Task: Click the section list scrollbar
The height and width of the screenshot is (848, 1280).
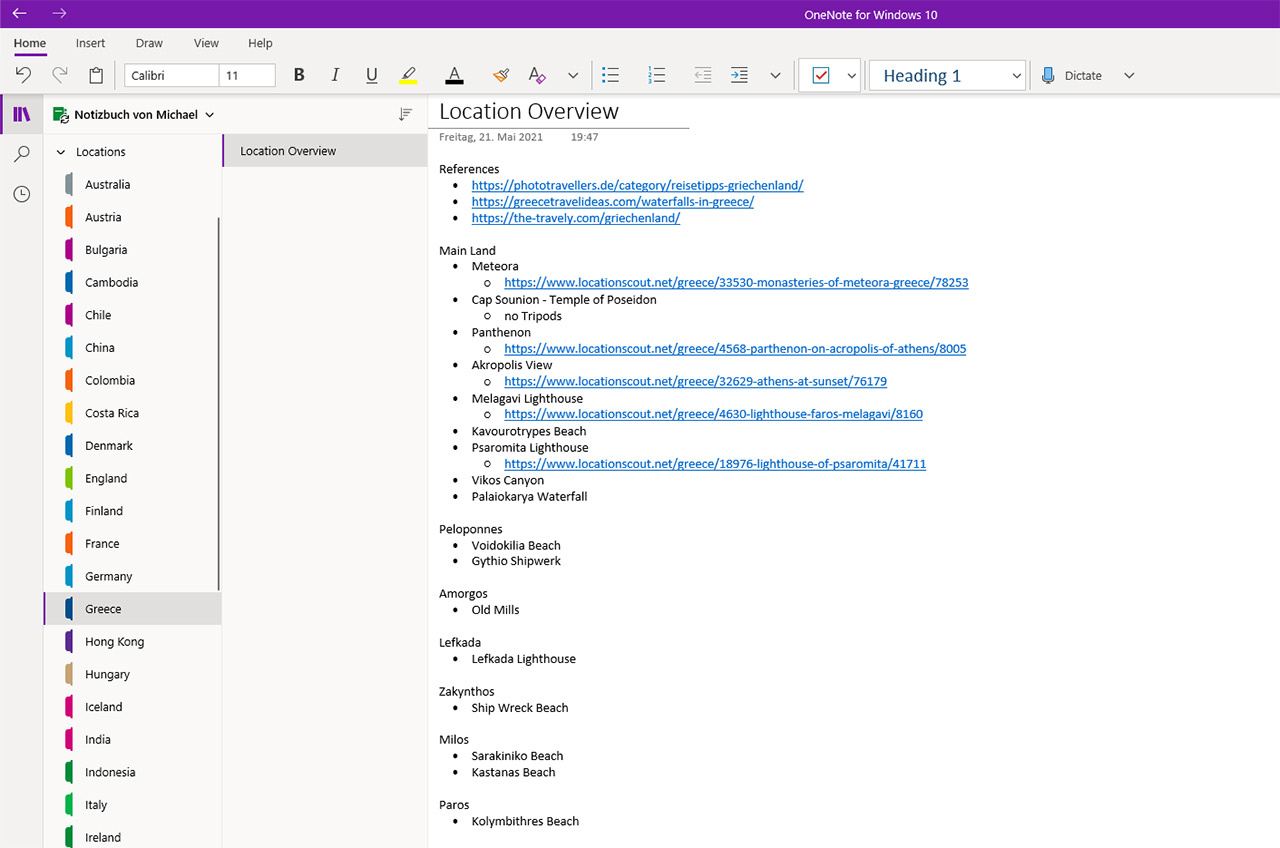Action: 219,403
